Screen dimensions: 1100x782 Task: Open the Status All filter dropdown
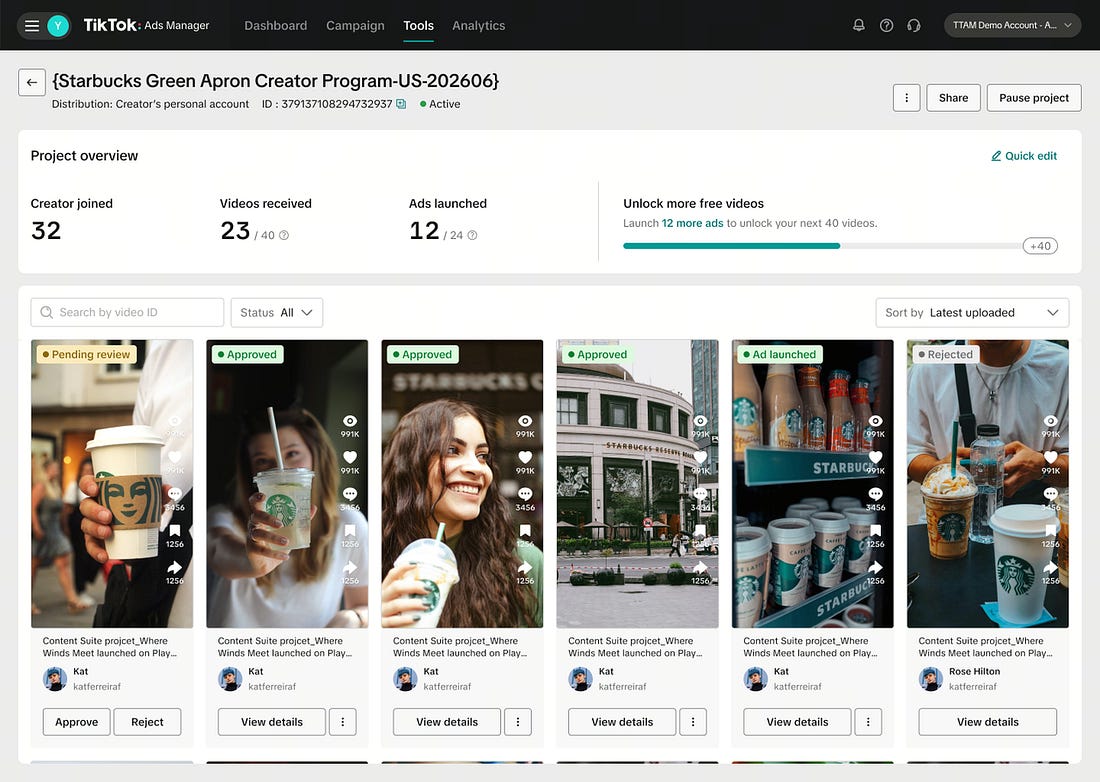coord(276,312)
